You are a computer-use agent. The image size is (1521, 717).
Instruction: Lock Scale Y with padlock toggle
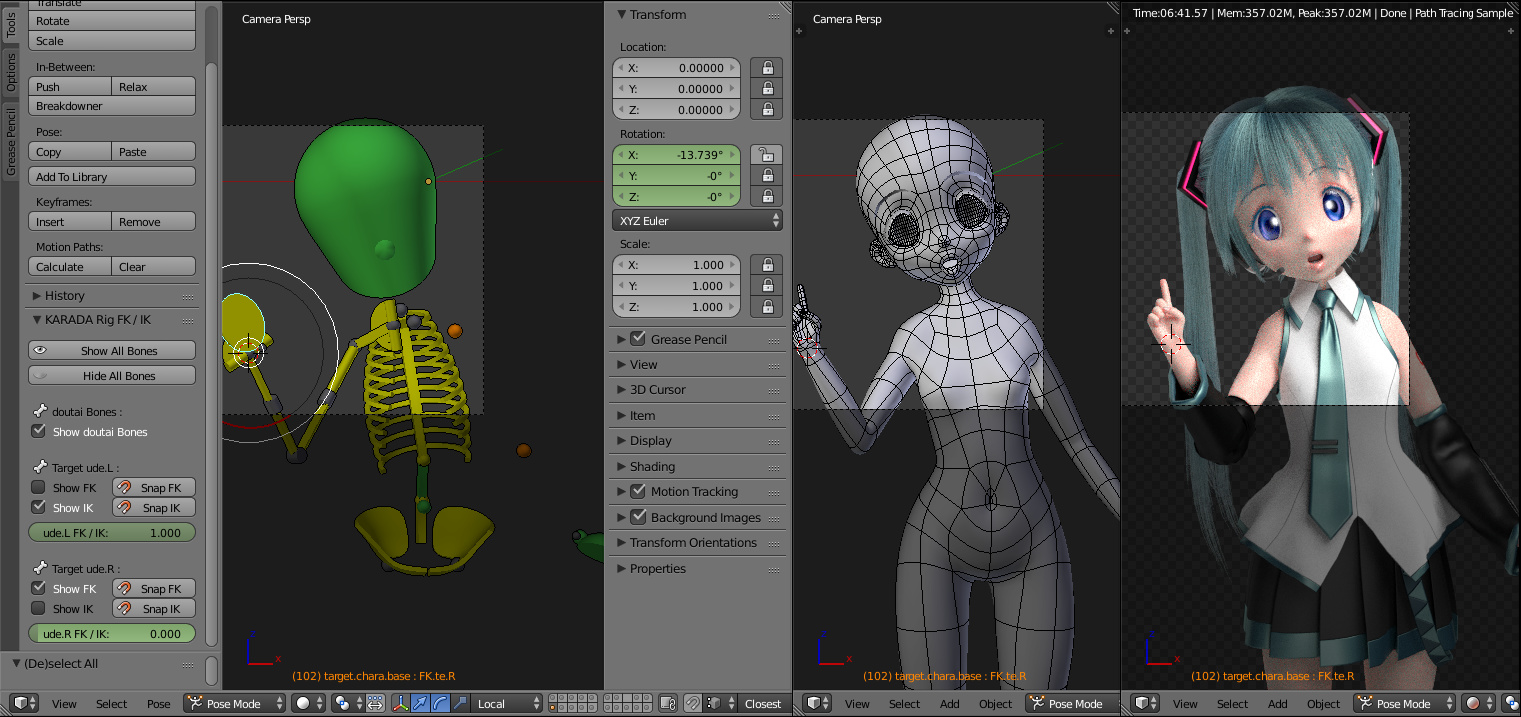tap(767, 286)
